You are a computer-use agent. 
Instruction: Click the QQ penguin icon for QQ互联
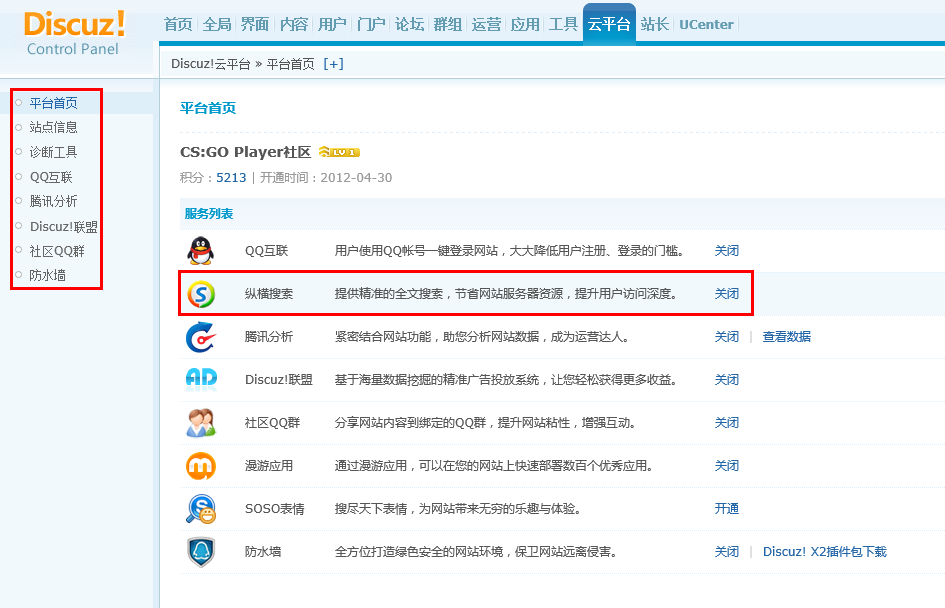[201, 251]
